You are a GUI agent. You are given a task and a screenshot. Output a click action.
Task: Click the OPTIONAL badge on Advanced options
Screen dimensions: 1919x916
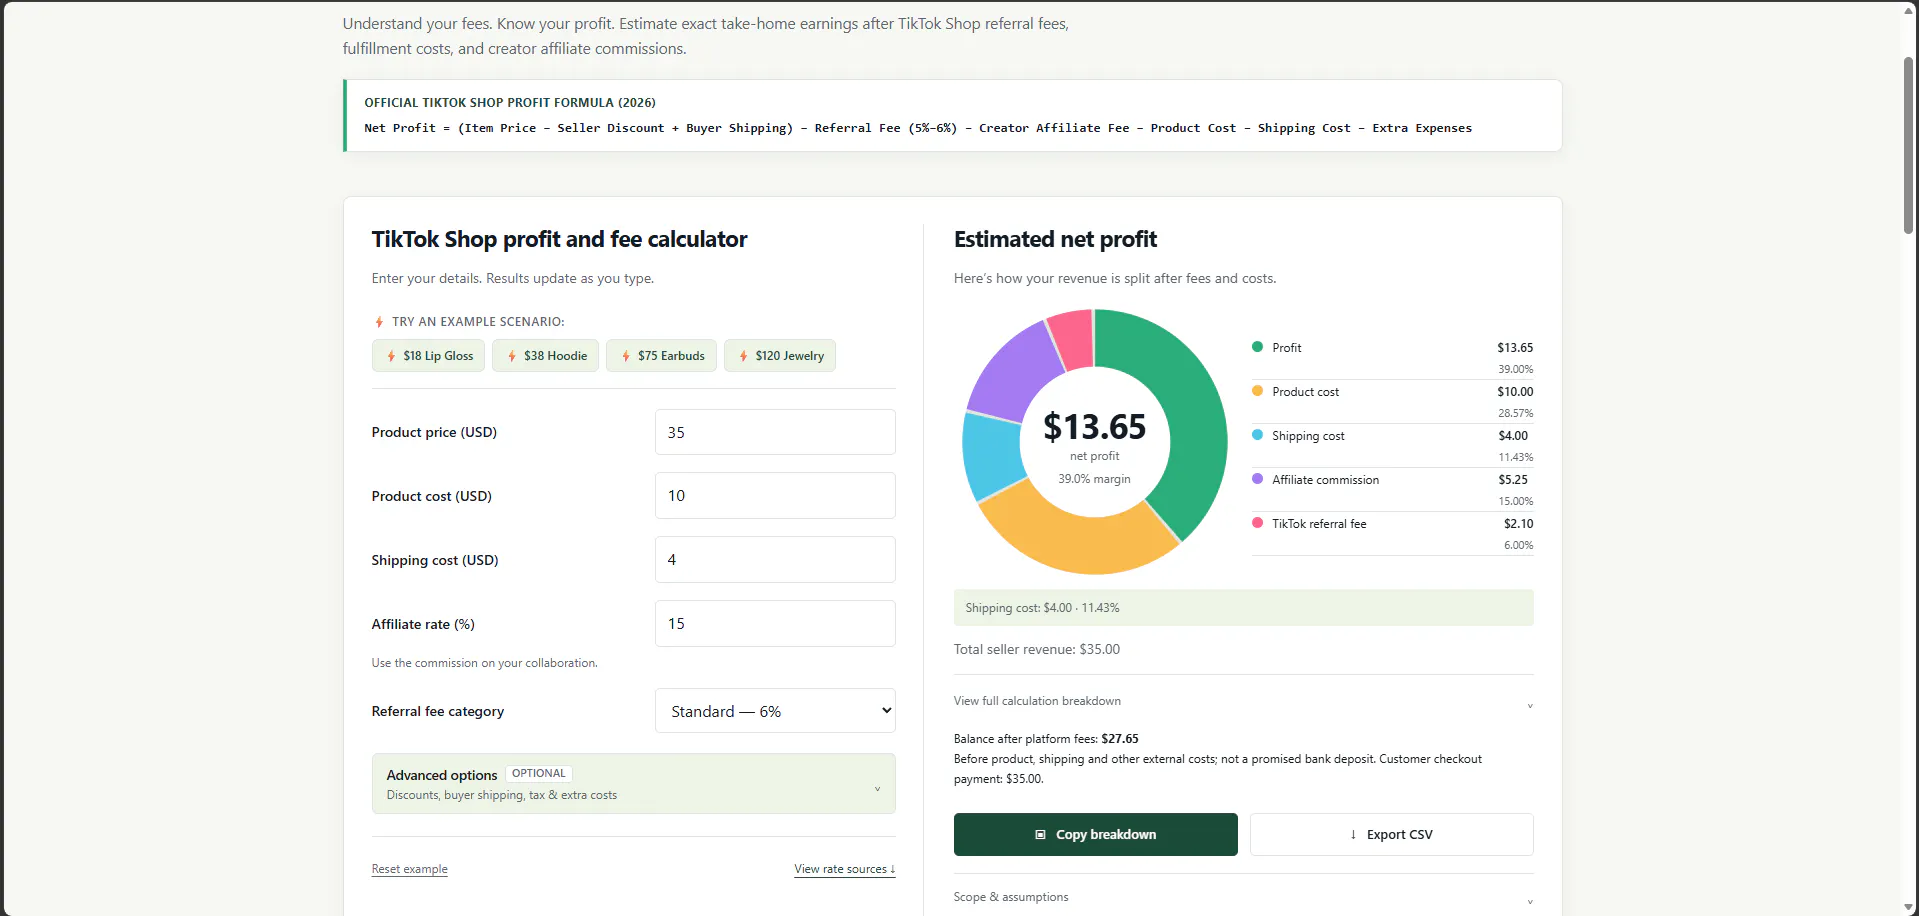click(538, 773)
